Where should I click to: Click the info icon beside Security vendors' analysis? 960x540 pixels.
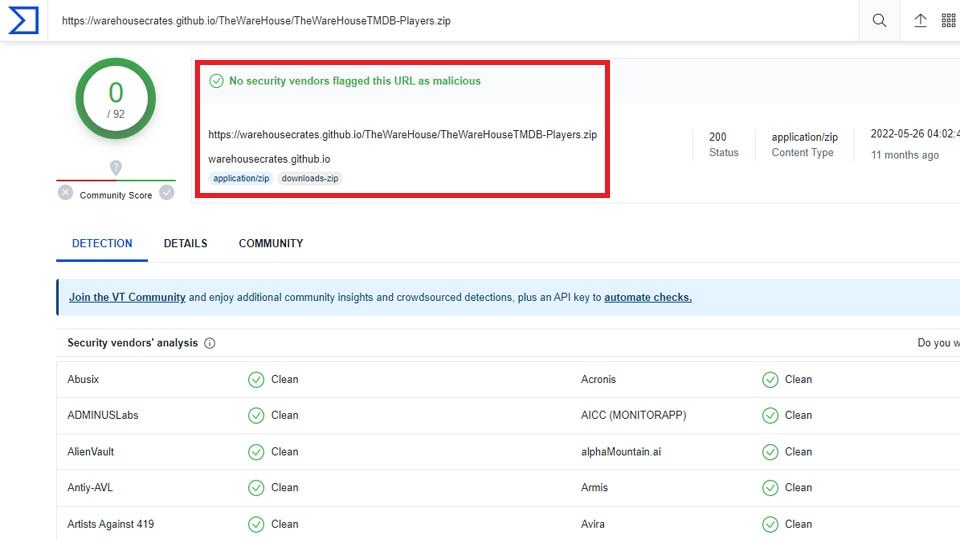tap(209, 343)
